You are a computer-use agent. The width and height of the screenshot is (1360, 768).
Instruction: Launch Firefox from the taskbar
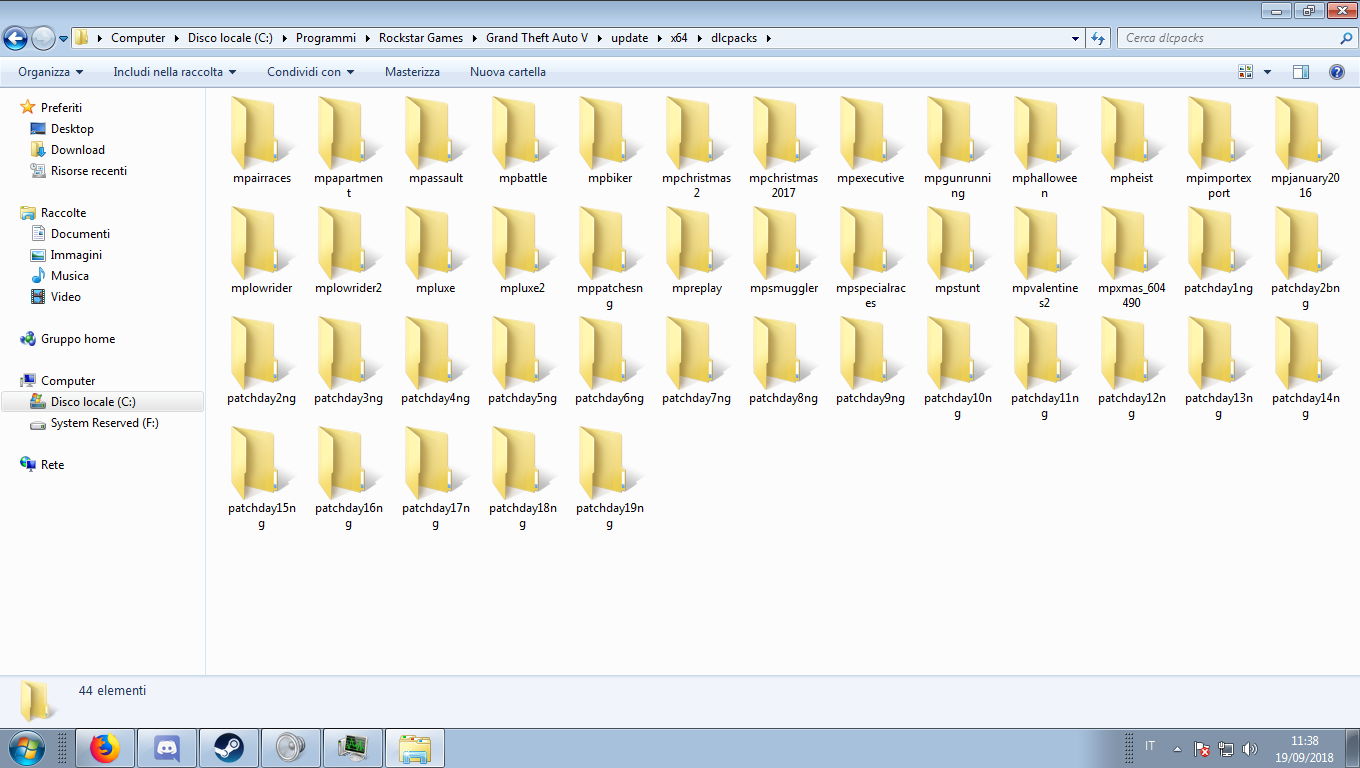[x=105, y=748]
